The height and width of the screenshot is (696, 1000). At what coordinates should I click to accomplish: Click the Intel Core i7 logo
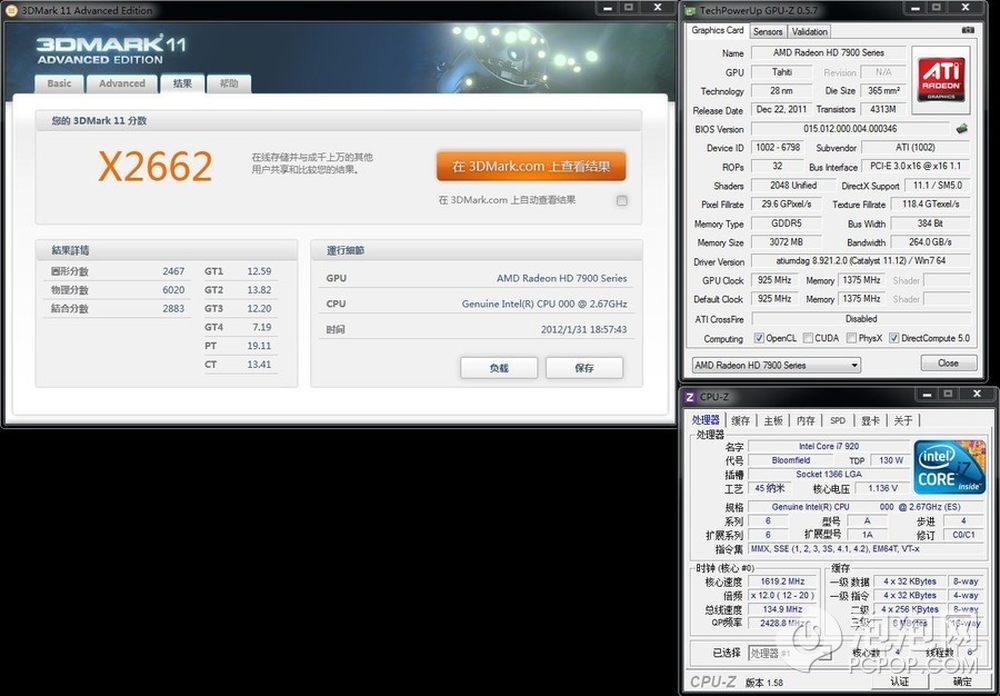(949, 467)
